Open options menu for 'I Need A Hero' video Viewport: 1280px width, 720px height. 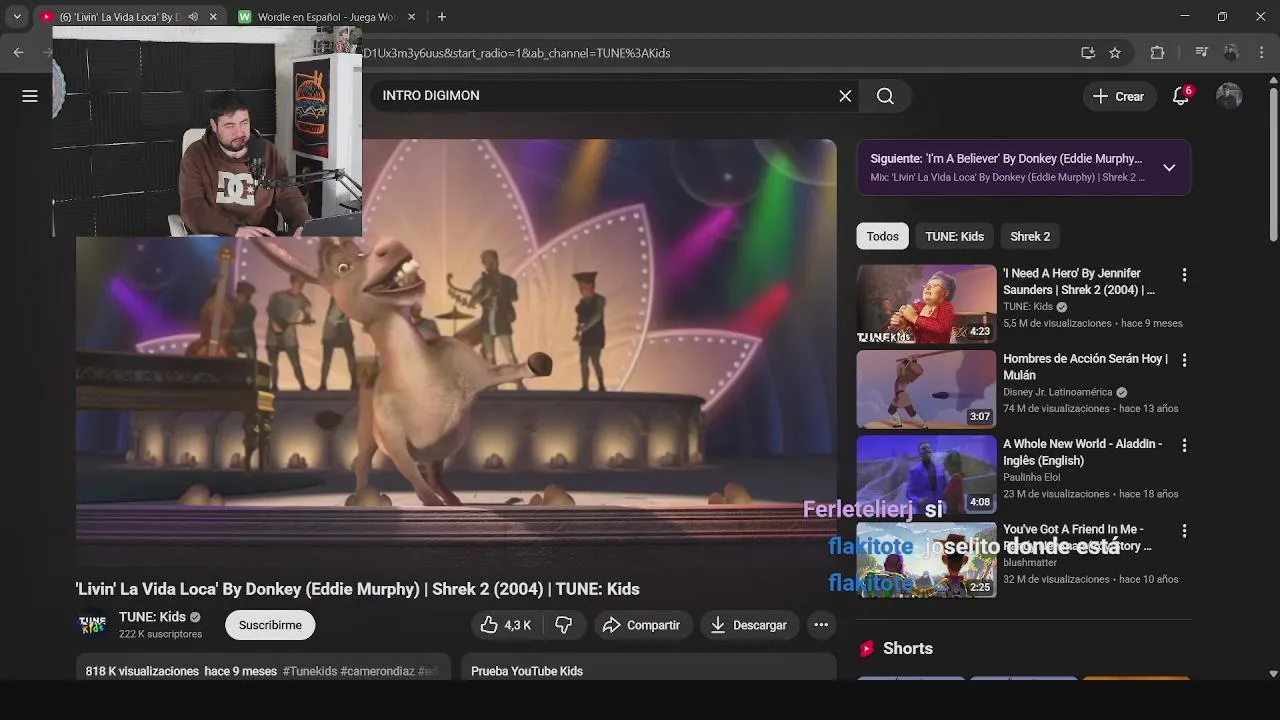point(1184,275)
